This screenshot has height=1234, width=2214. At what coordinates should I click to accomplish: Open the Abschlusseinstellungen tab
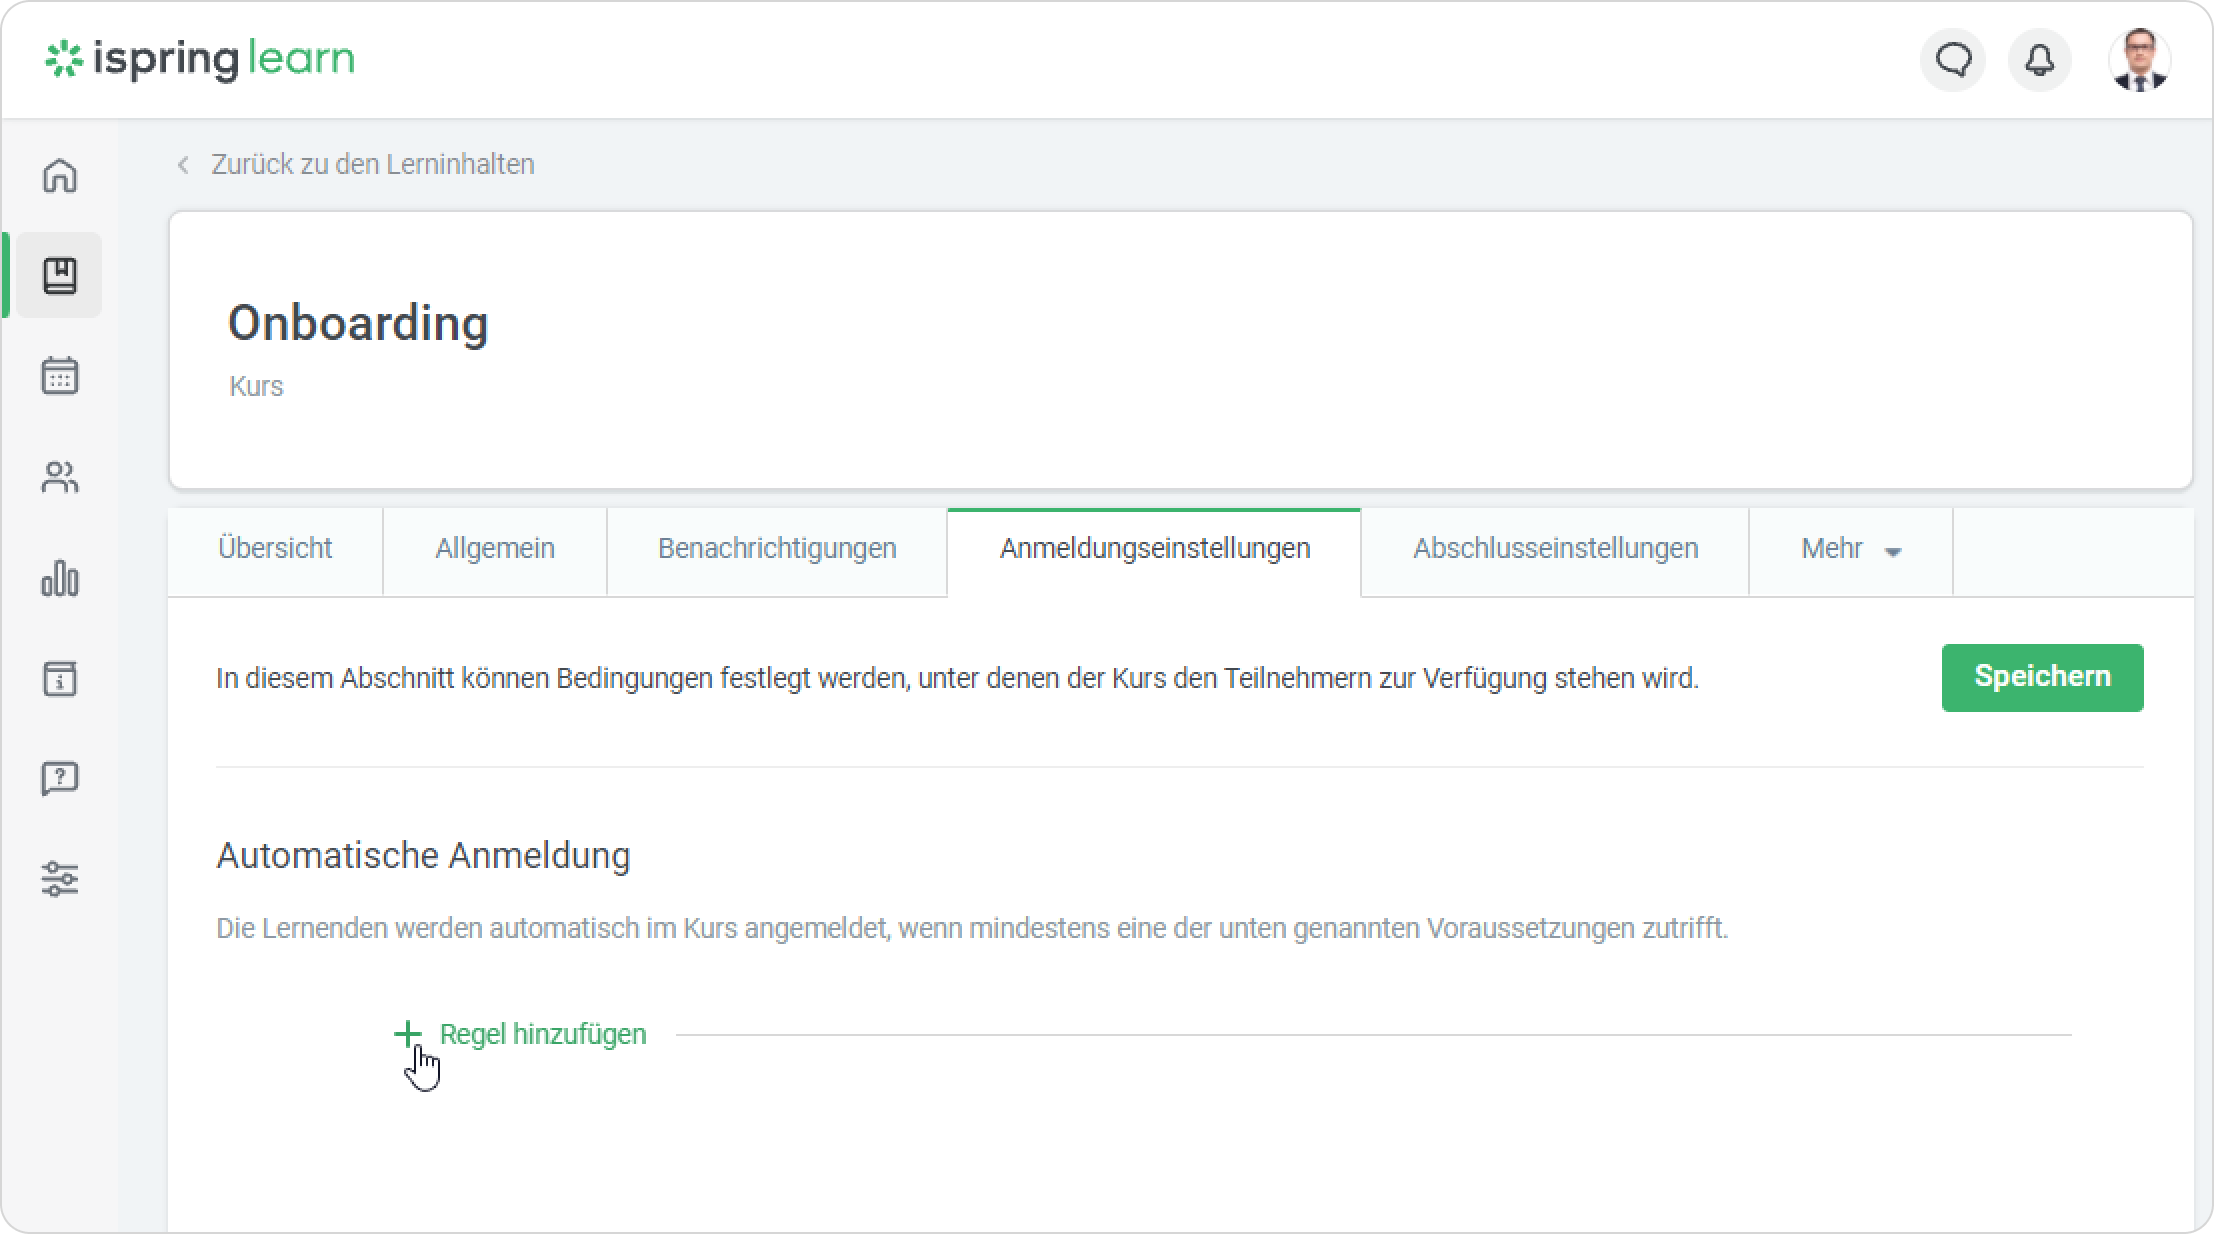(1555, 549)
